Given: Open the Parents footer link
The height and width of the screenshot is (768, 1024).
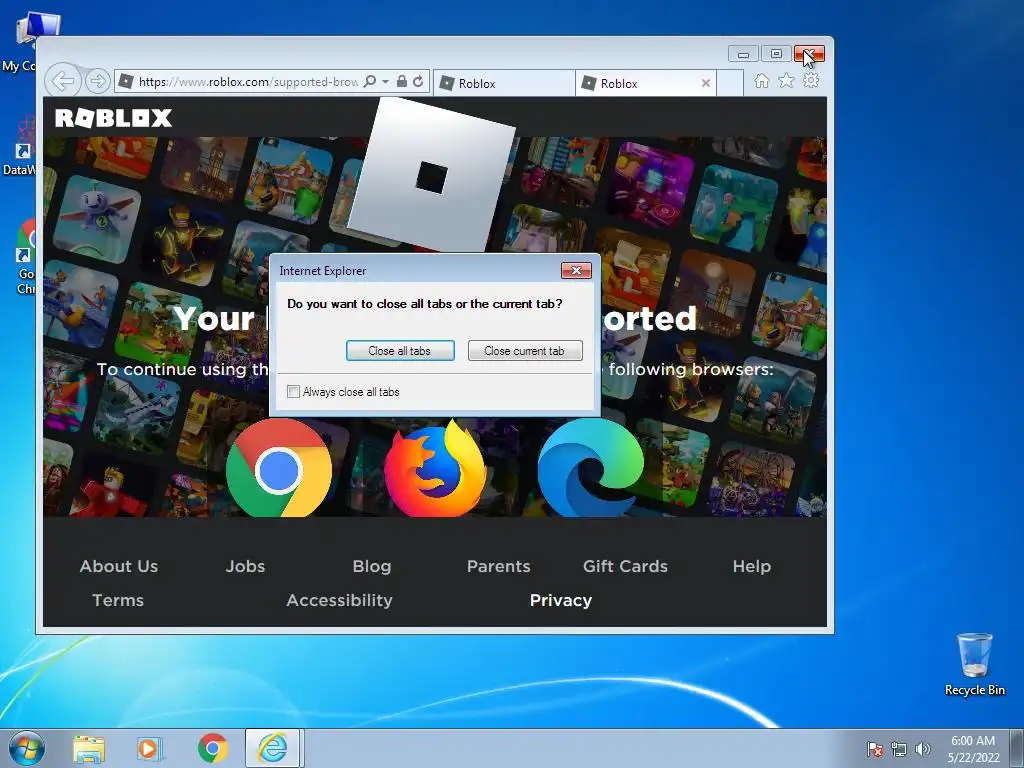Looking at the screenshot, I should pos(498,566).
